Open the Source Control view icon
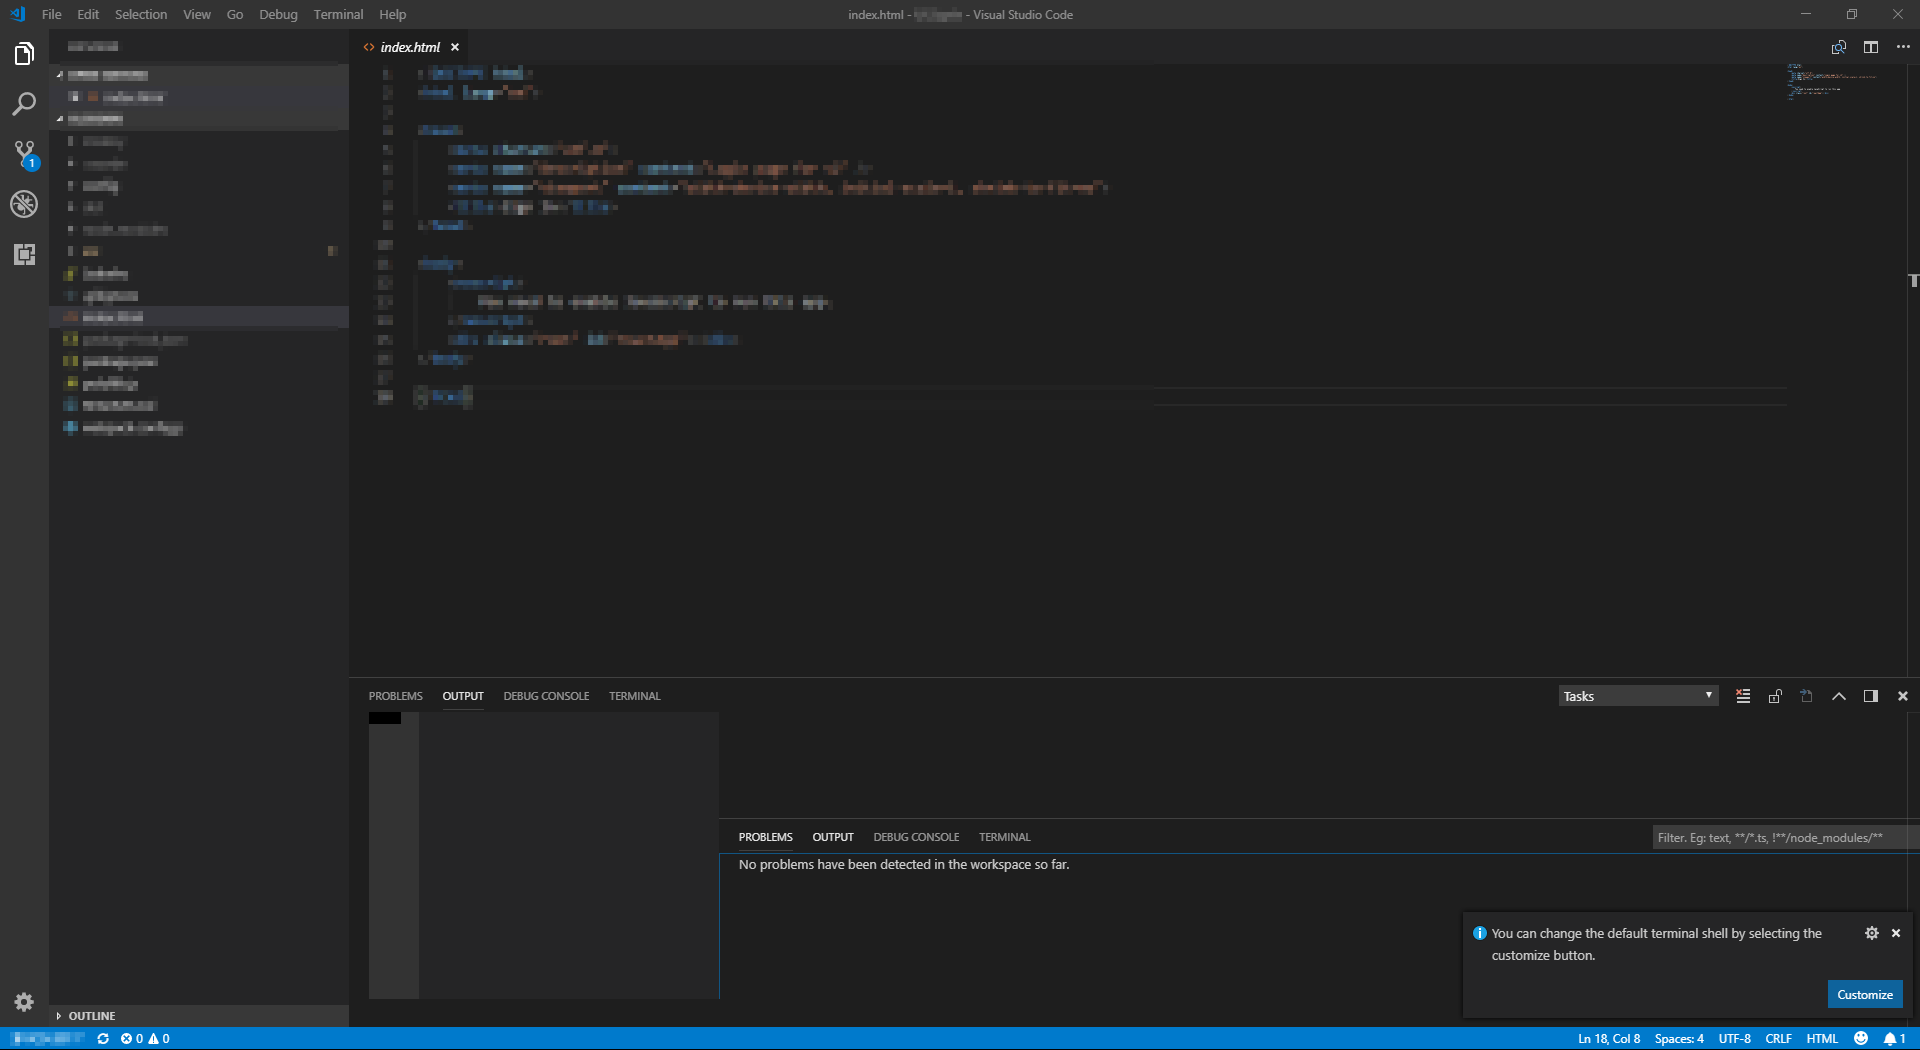Image resolution: width=1920 pixels, height=1050 pixels. pos(24,154)
